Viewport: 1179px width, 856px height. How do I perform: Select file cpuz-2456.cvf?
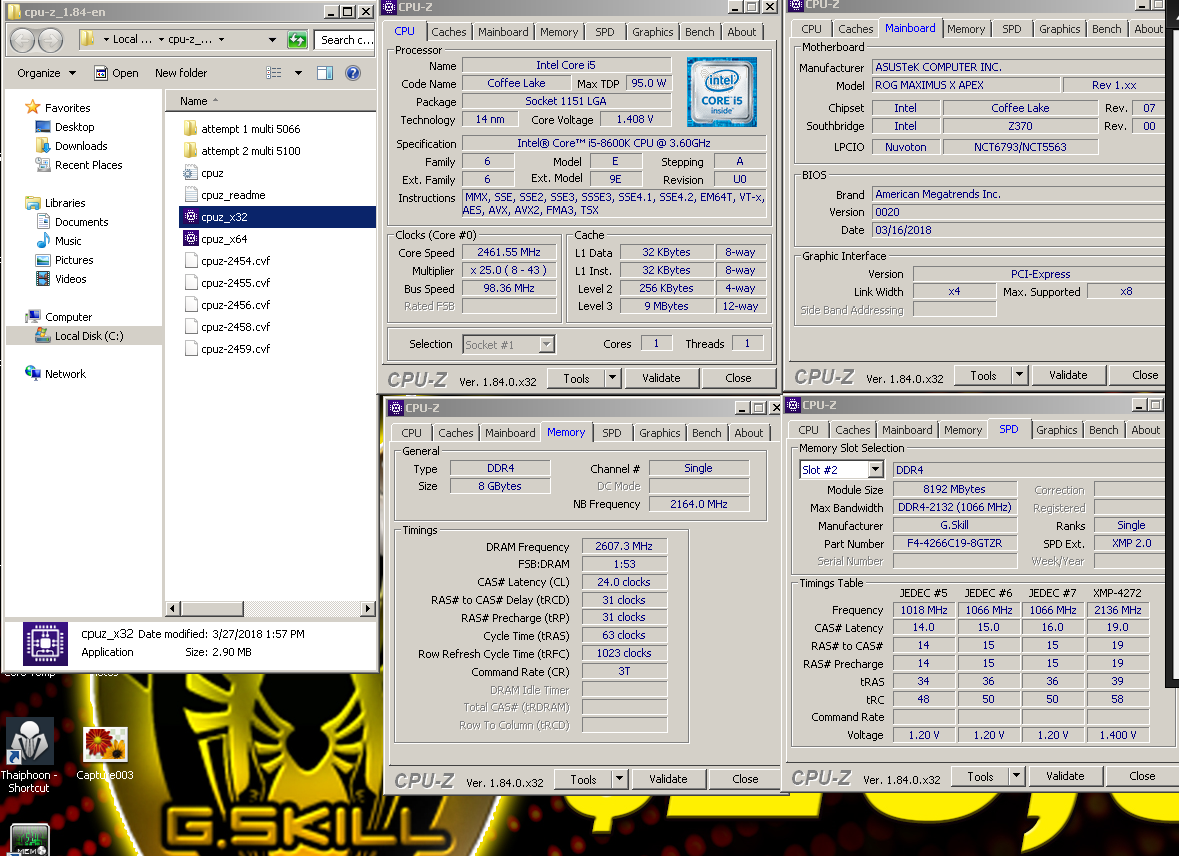(227, 305)
